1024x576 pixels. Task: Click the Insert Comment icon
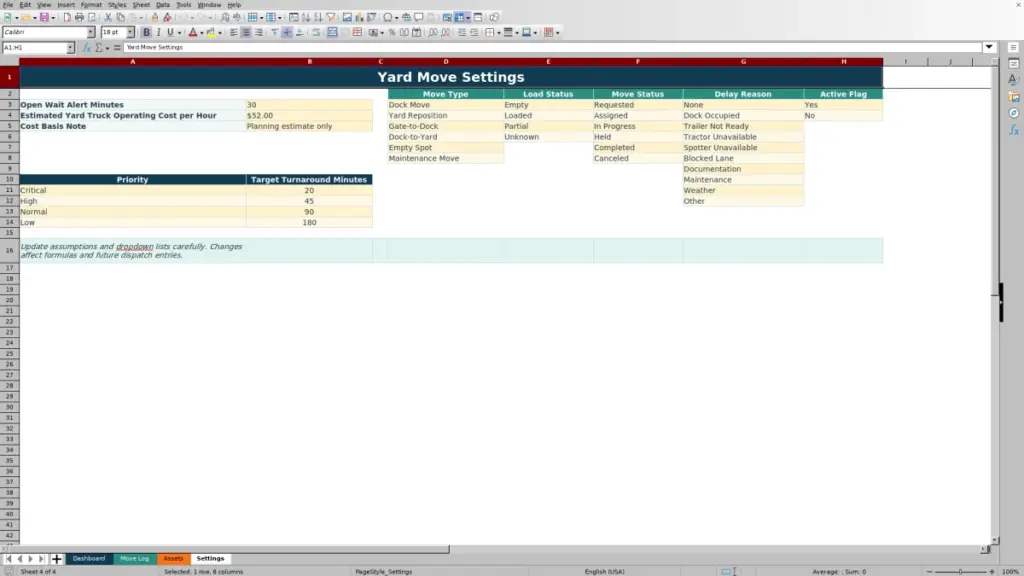pos(419,17)
